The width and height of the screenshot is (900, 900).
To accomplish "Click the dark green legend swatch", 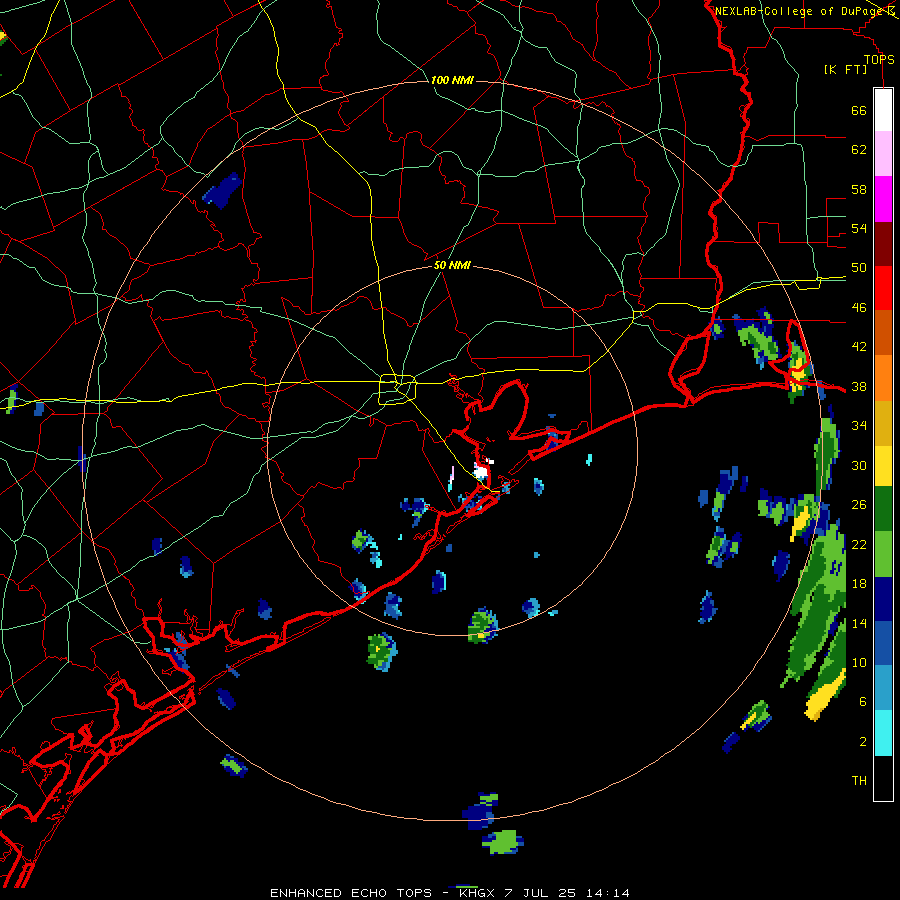I will coord(883,509).
